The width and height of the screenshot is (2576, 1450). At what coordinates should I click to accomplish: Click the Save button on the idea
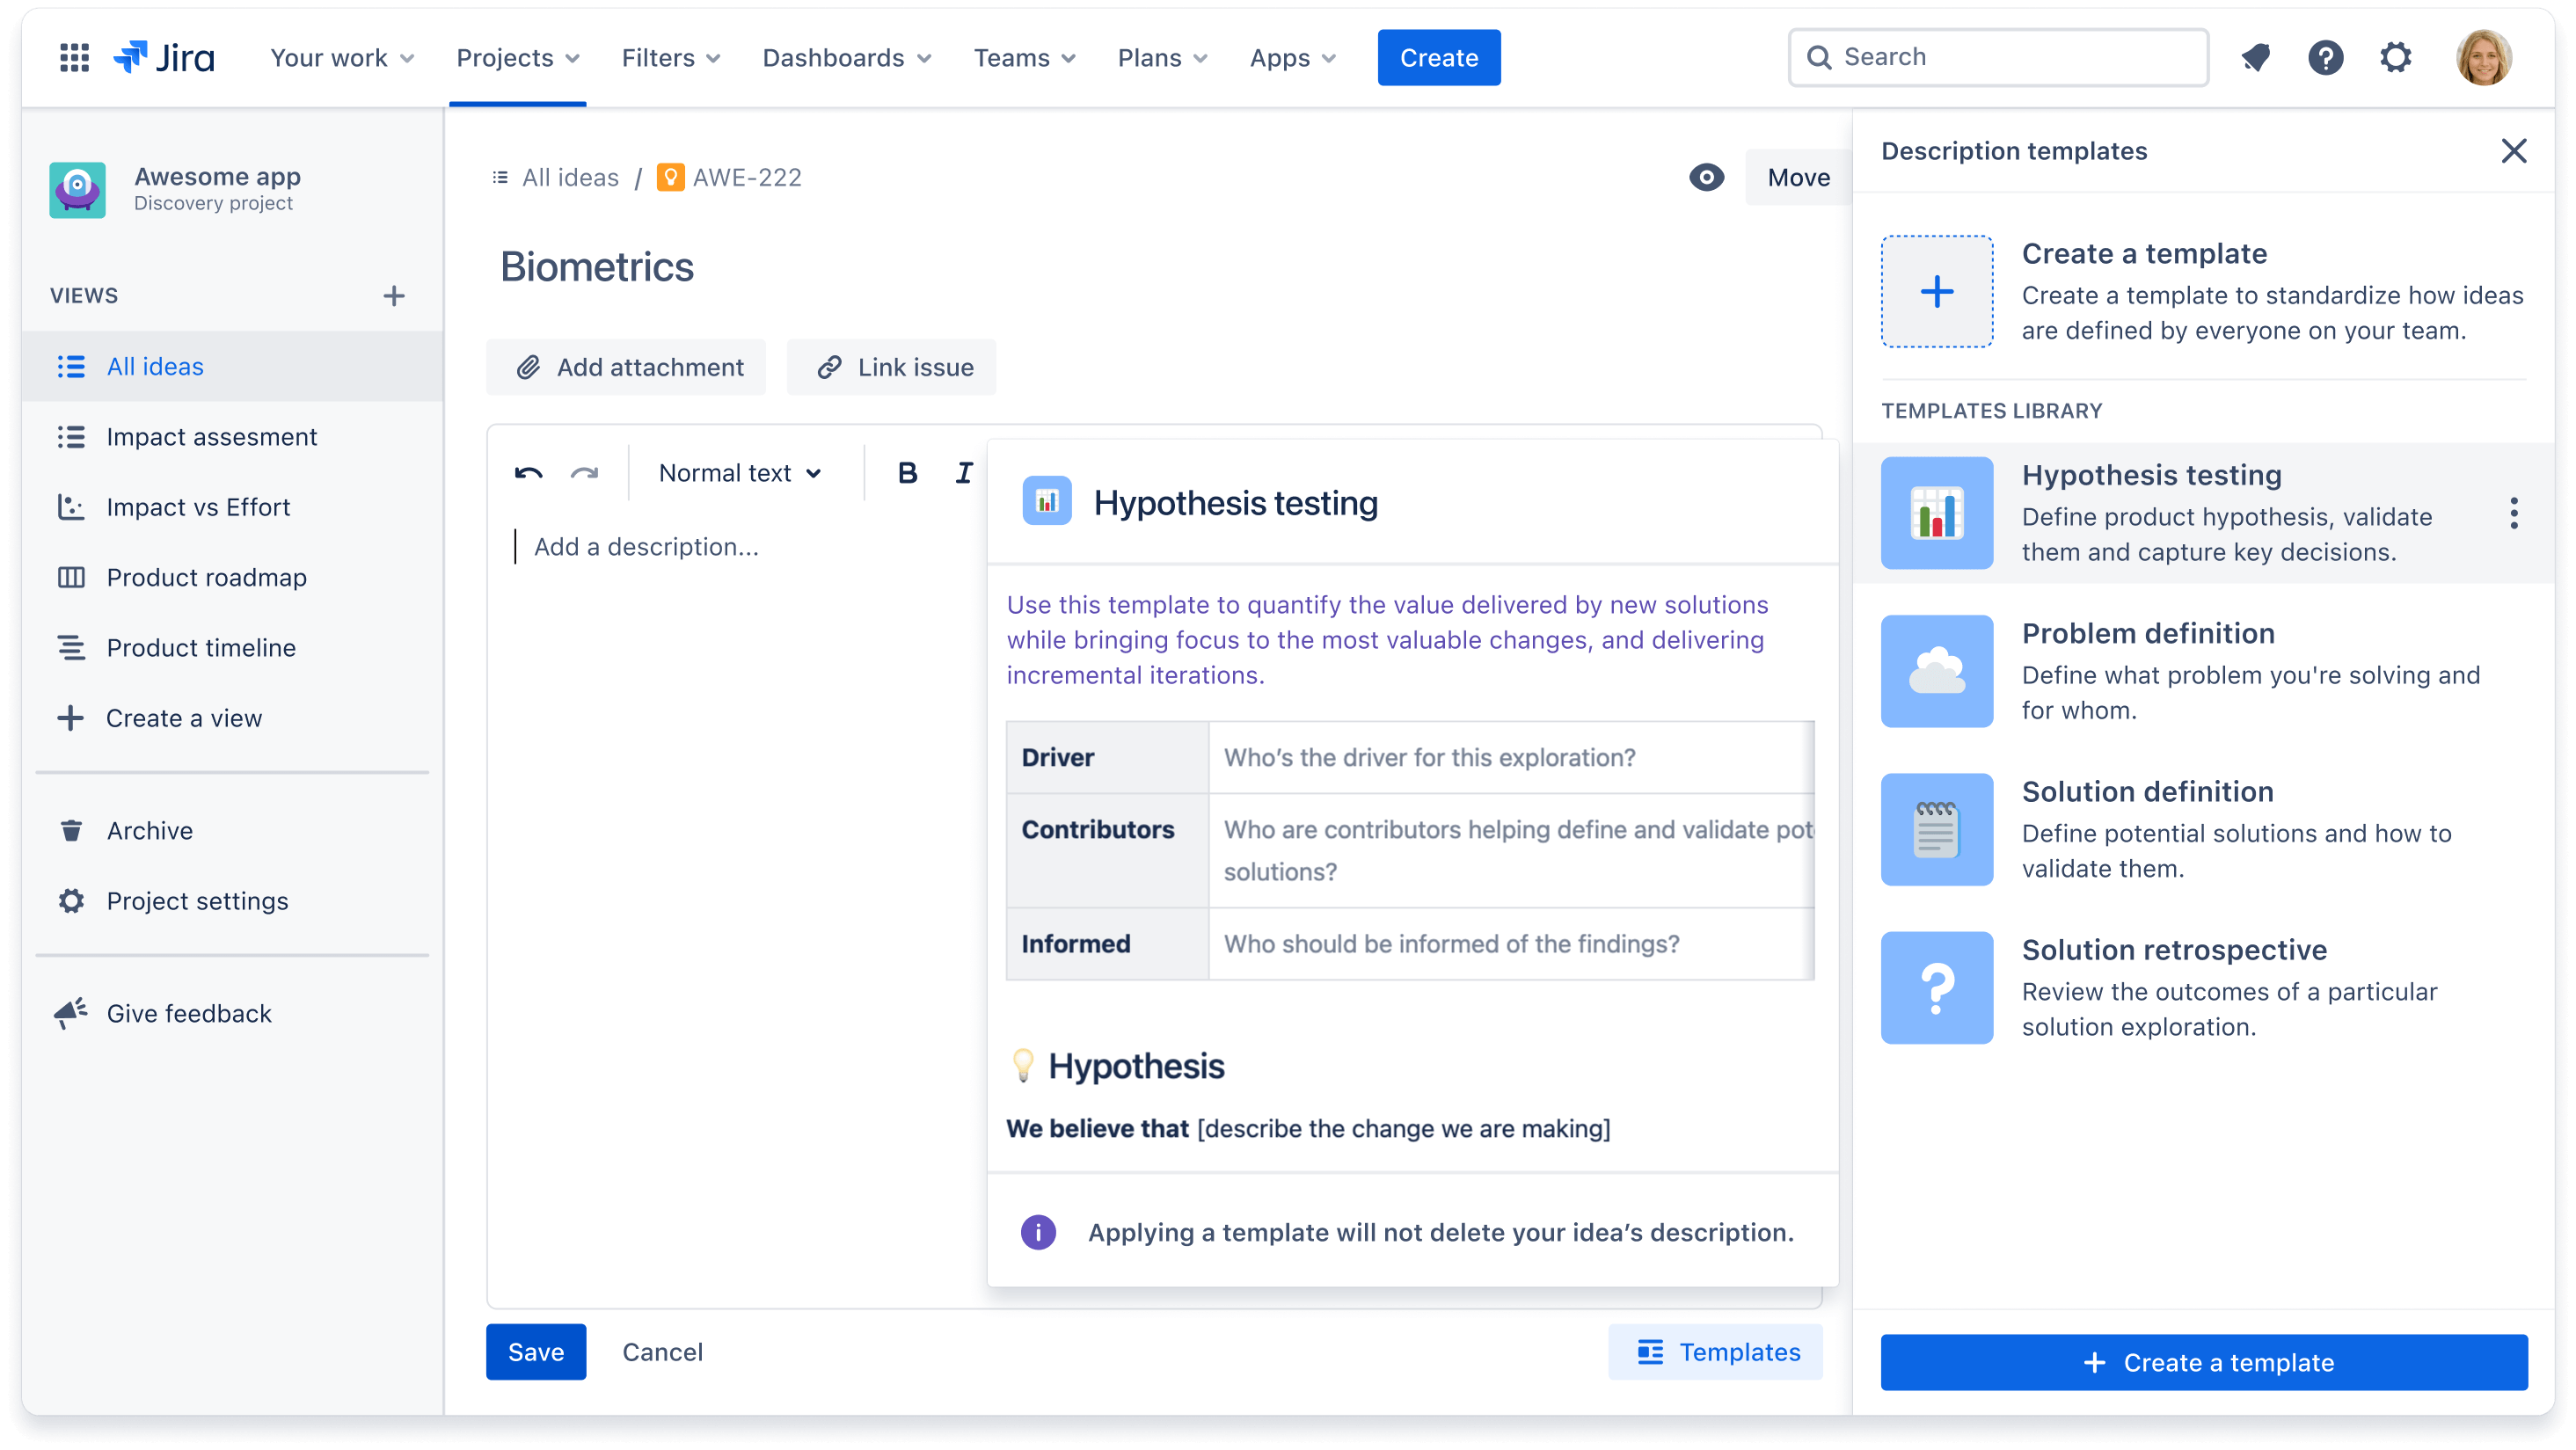[536, 1351]
